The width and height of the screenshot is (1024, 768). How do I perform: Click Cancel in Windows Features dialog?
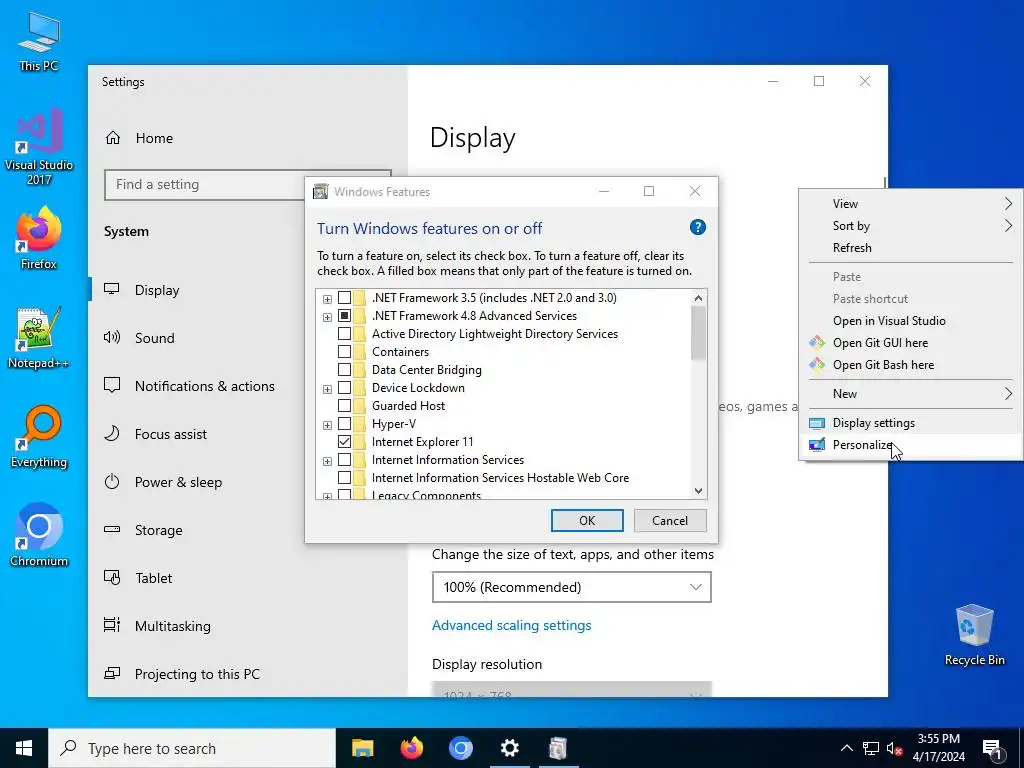tap(670, 520)
